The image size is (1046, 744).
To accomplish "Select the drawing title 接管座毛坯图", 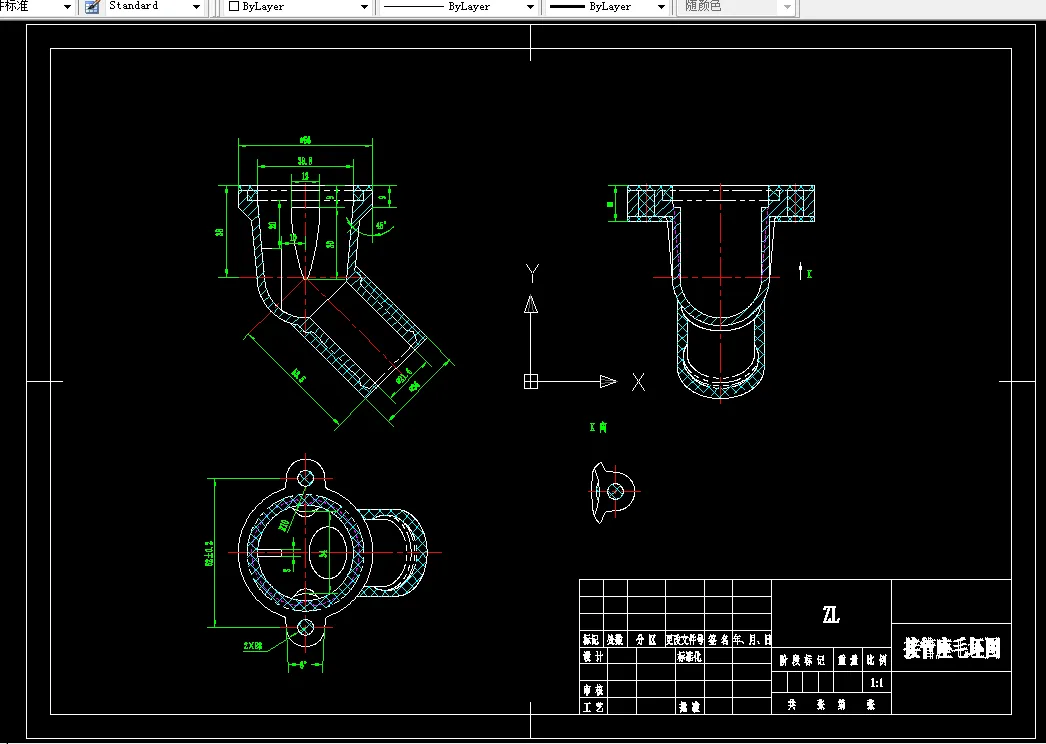I will point(952,648).
